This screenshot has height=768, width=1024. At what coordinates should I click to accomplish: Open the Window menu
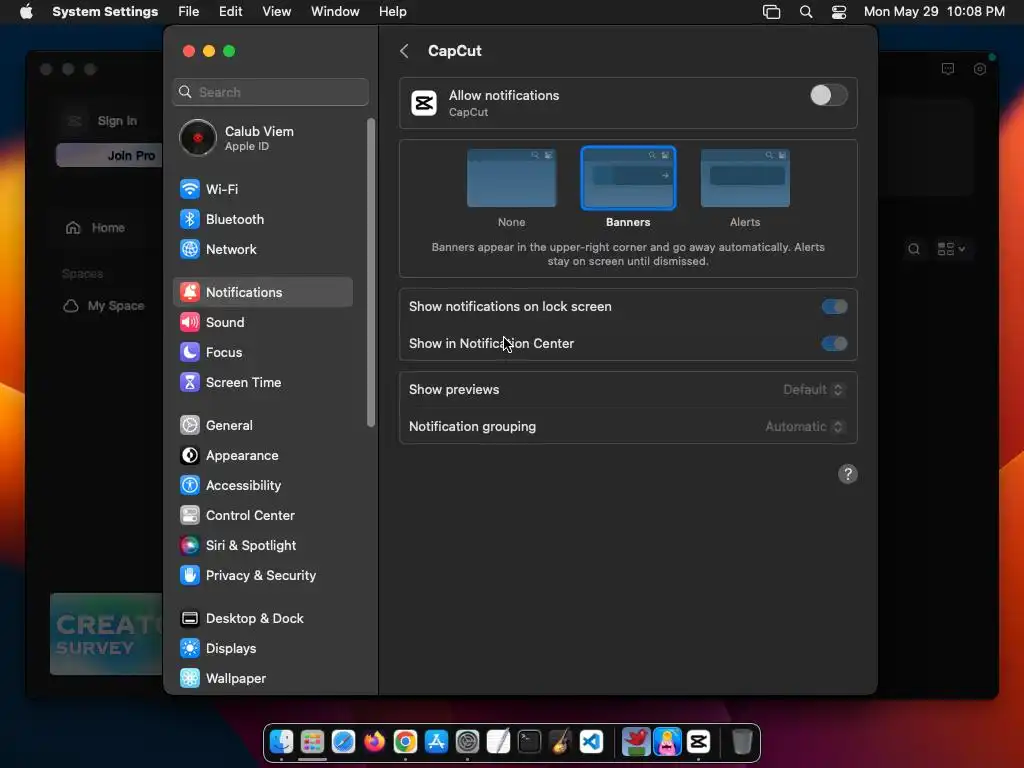click(x=335, y=12)
